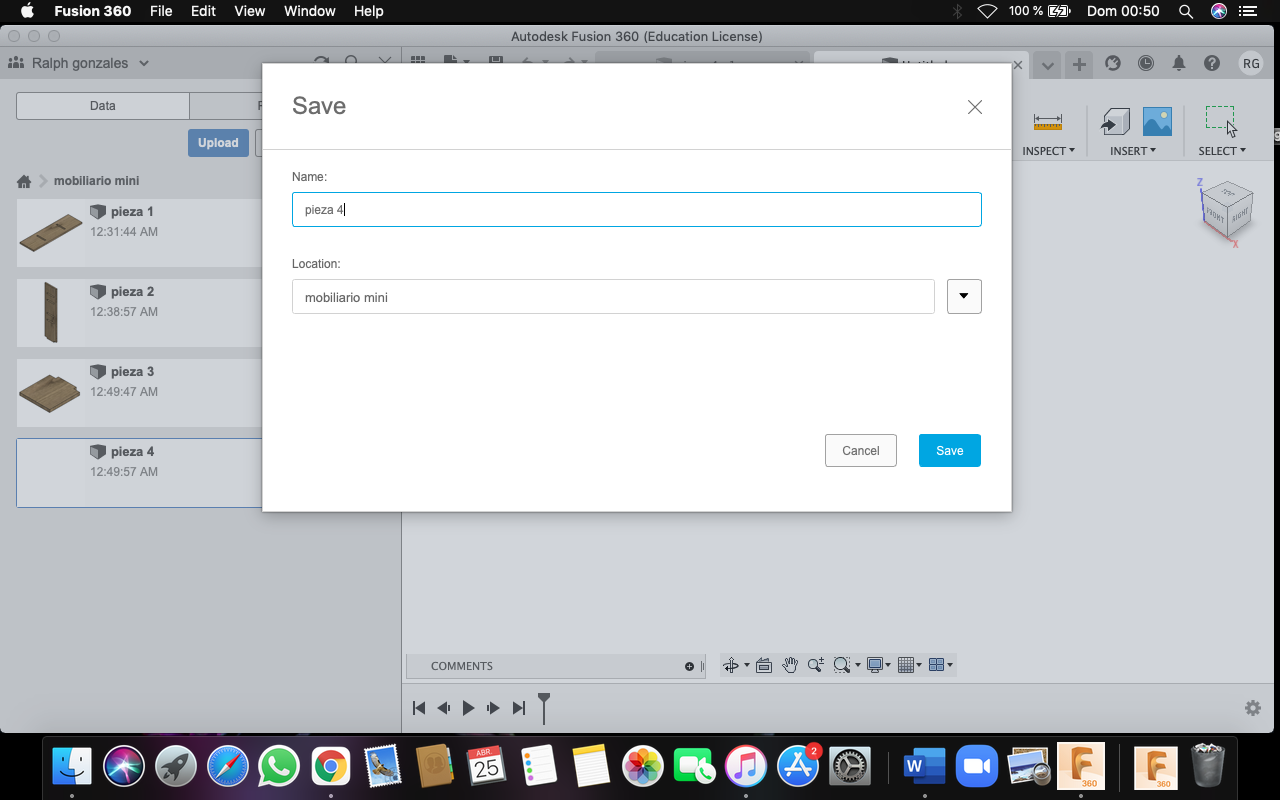The width and height of the screenshot is (1280, 800).
Task: Open Zoom from the Dock
Action: pyautogui.click(x=977, y=767)
